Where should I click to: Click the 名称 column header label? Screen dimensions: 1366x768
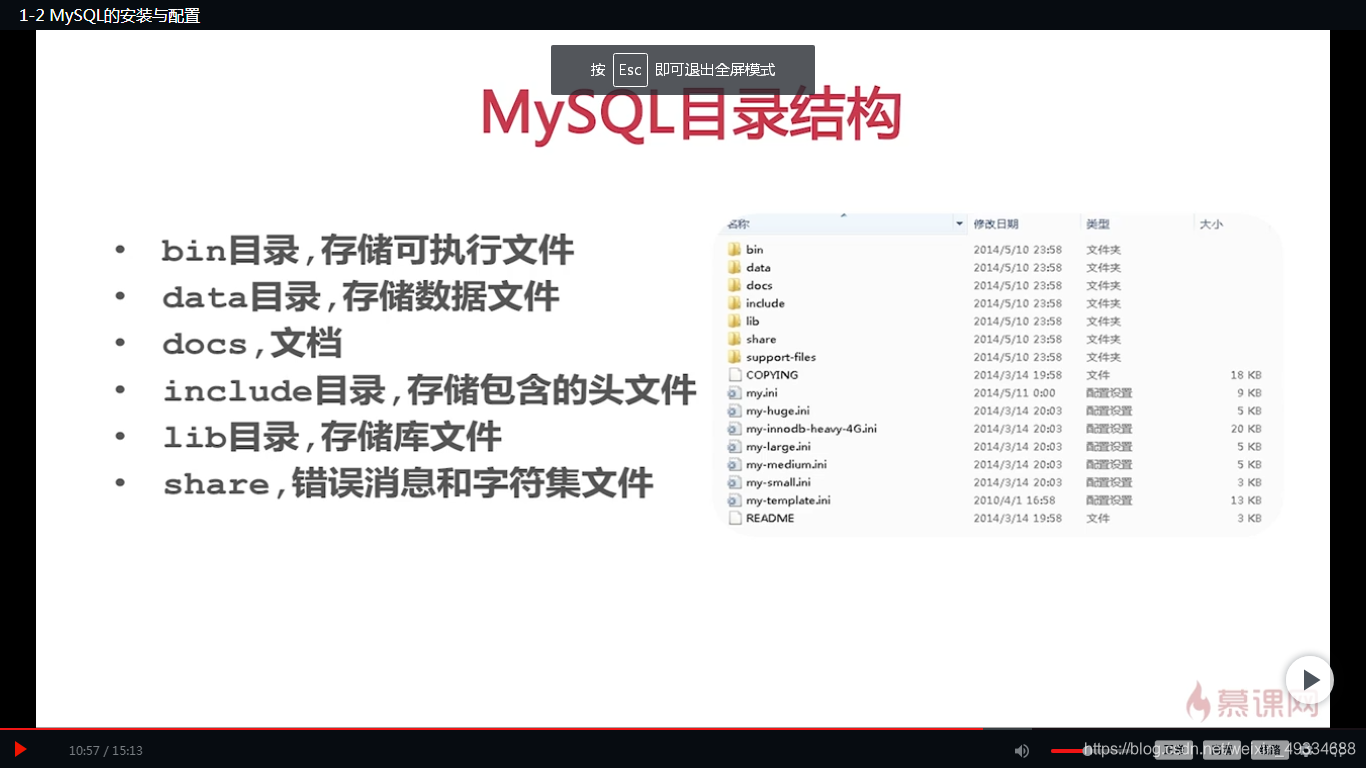pyautogui.click(x=738, y=224)
